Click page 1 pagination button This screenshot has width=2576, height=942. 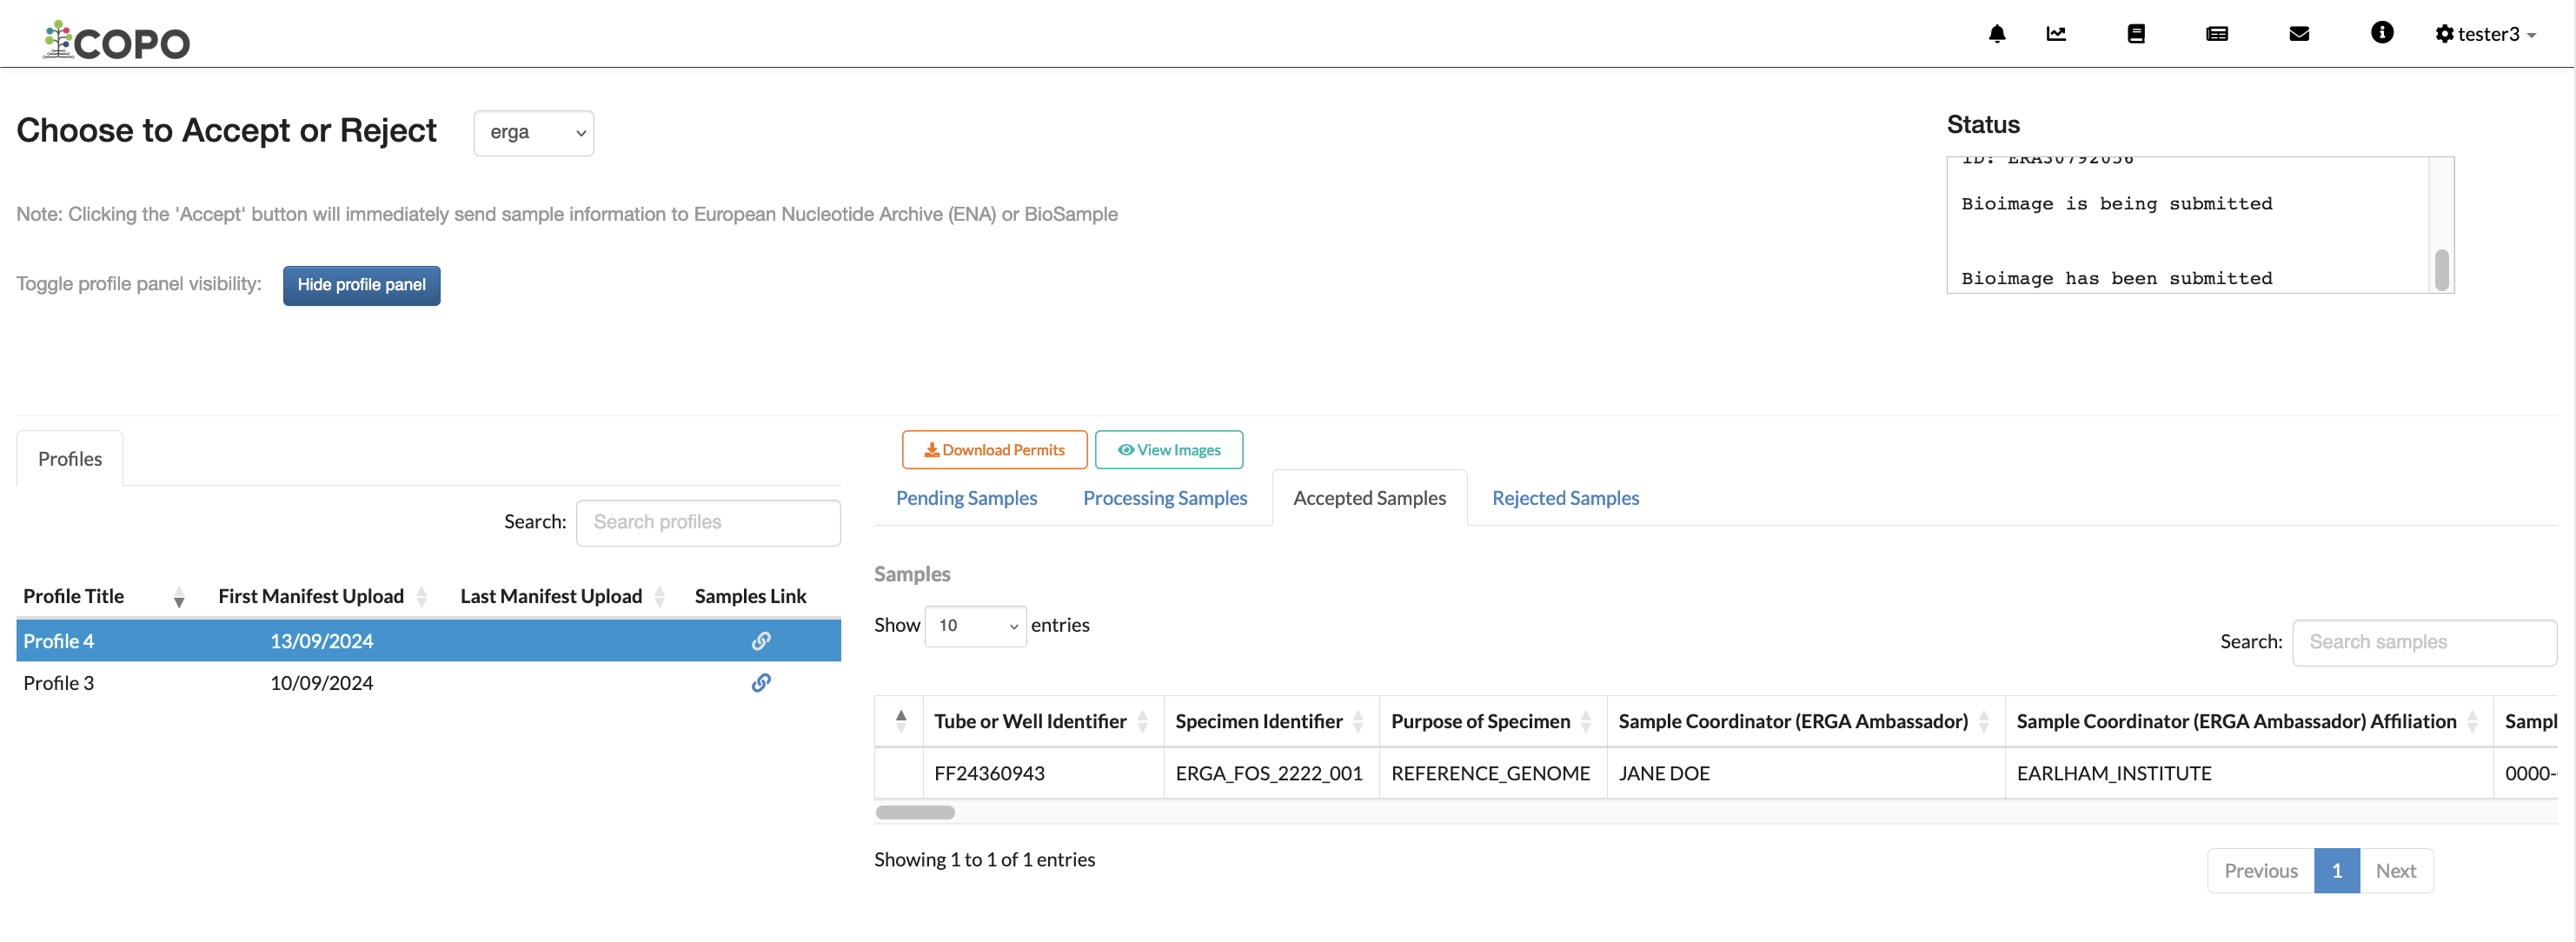coord(2336,871)
